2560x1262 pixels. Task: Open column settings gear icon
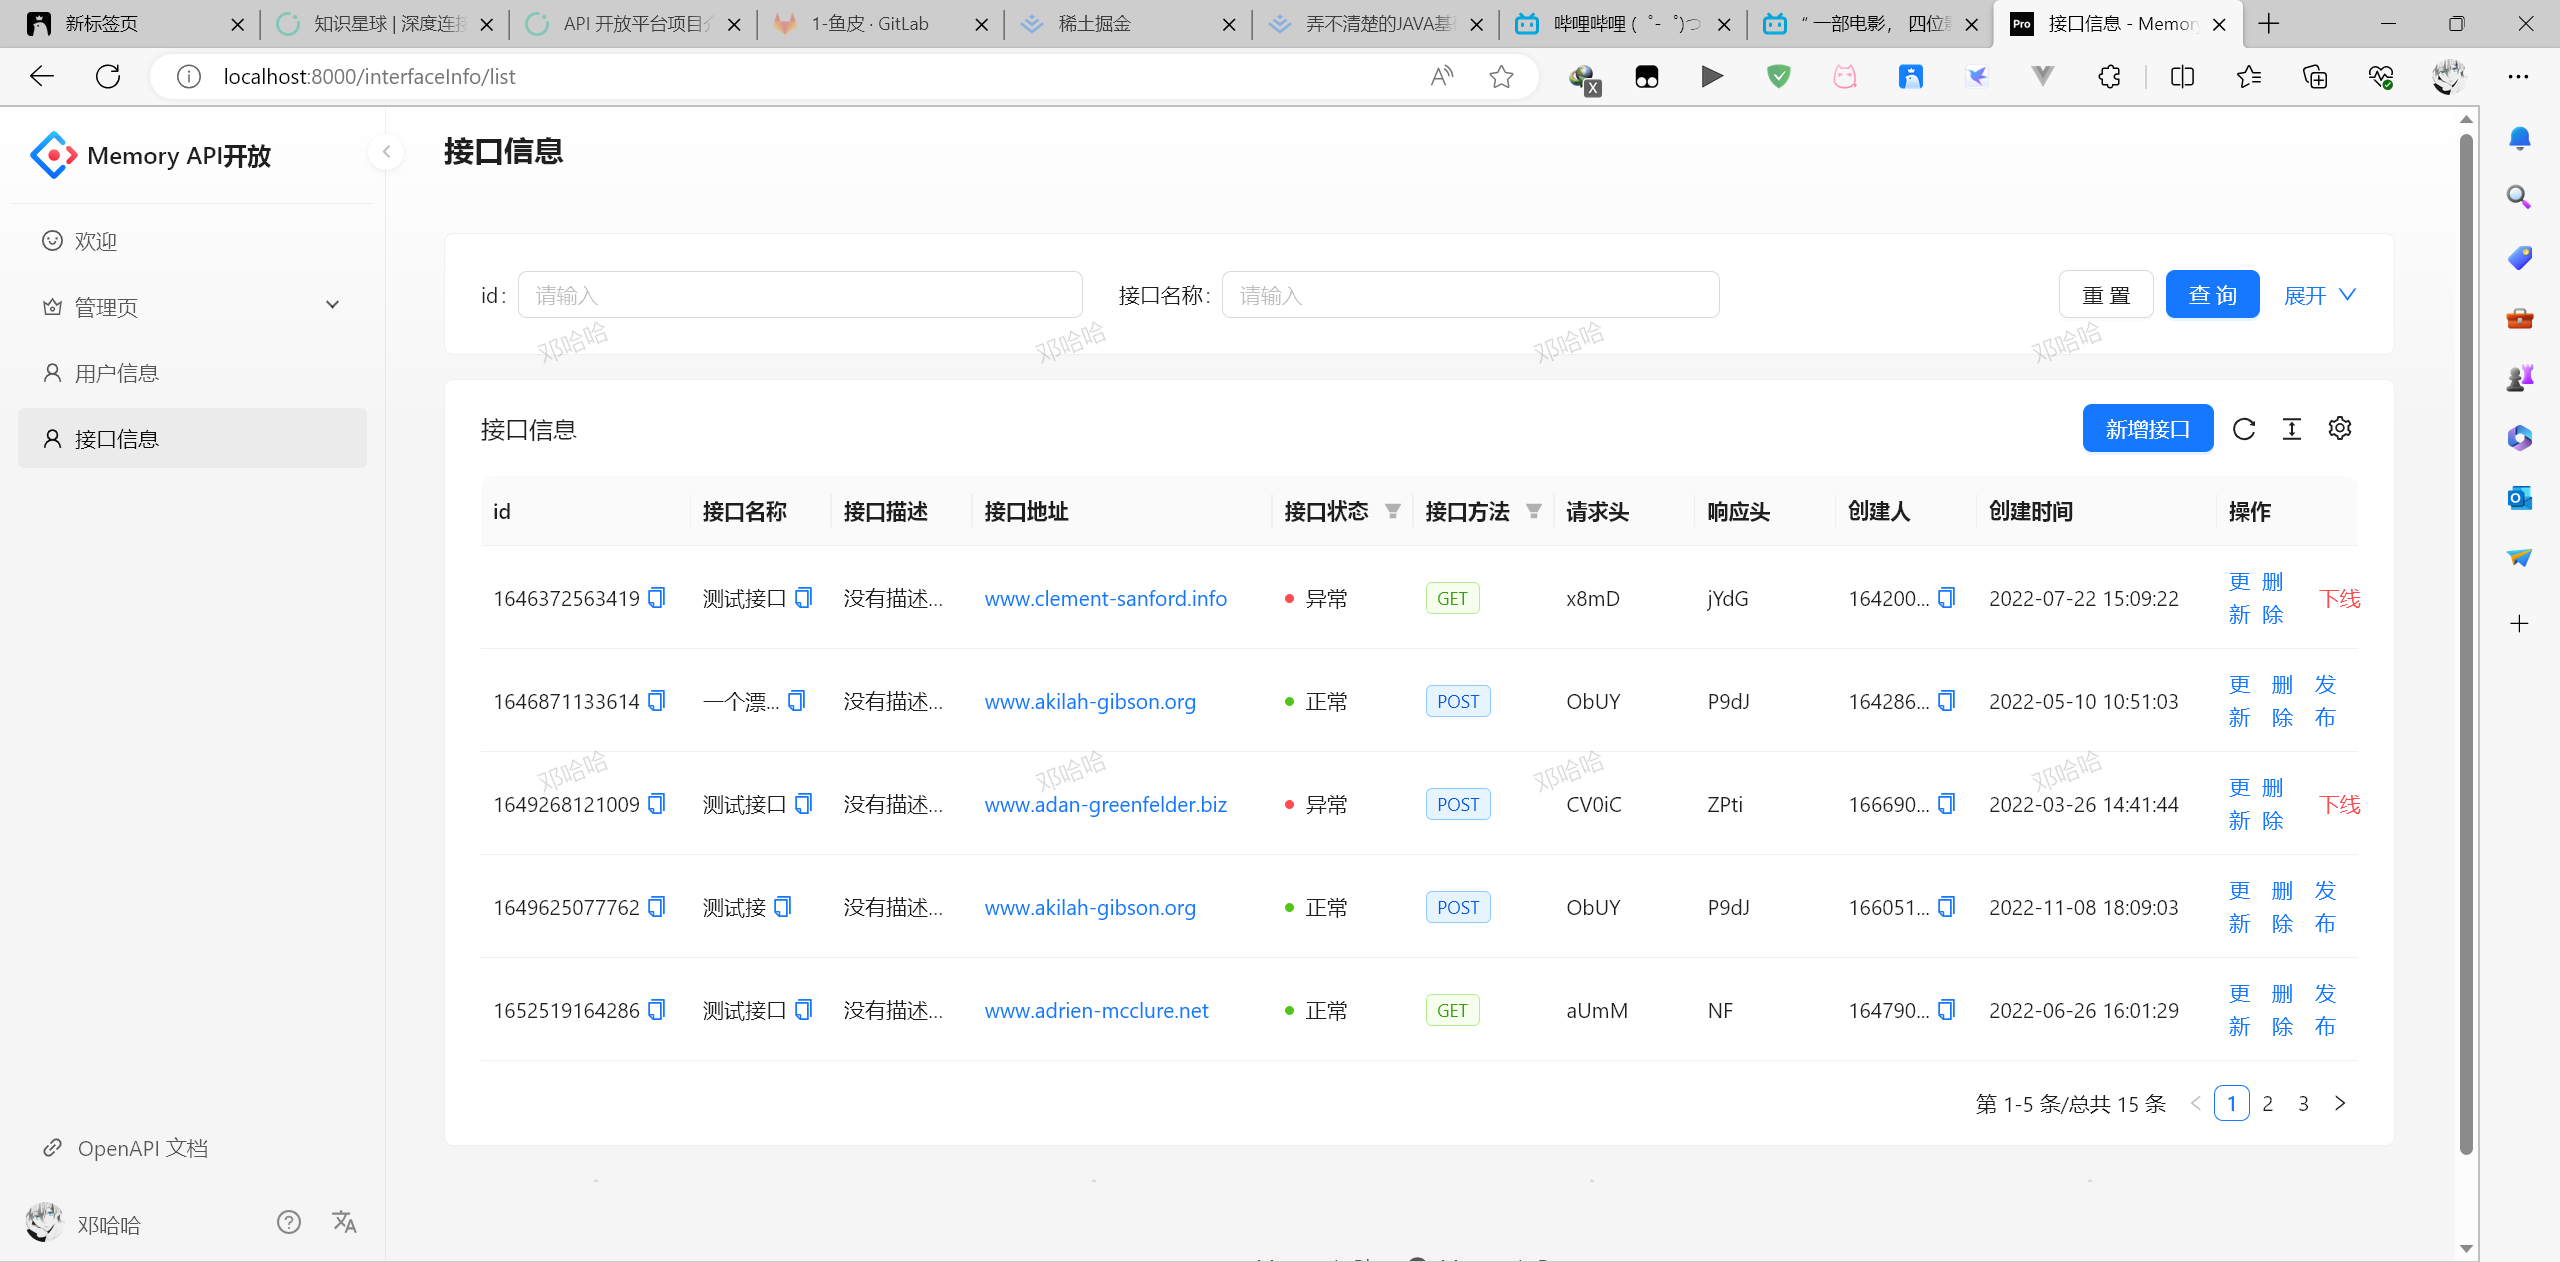tap(2340, 428)
